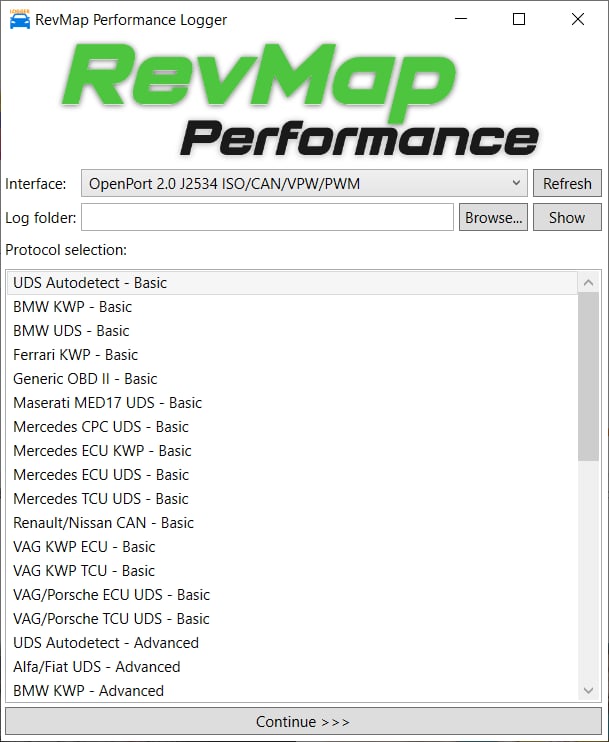
Task: Select Mercedes ECU UDS - Basic
Action: 292,475
